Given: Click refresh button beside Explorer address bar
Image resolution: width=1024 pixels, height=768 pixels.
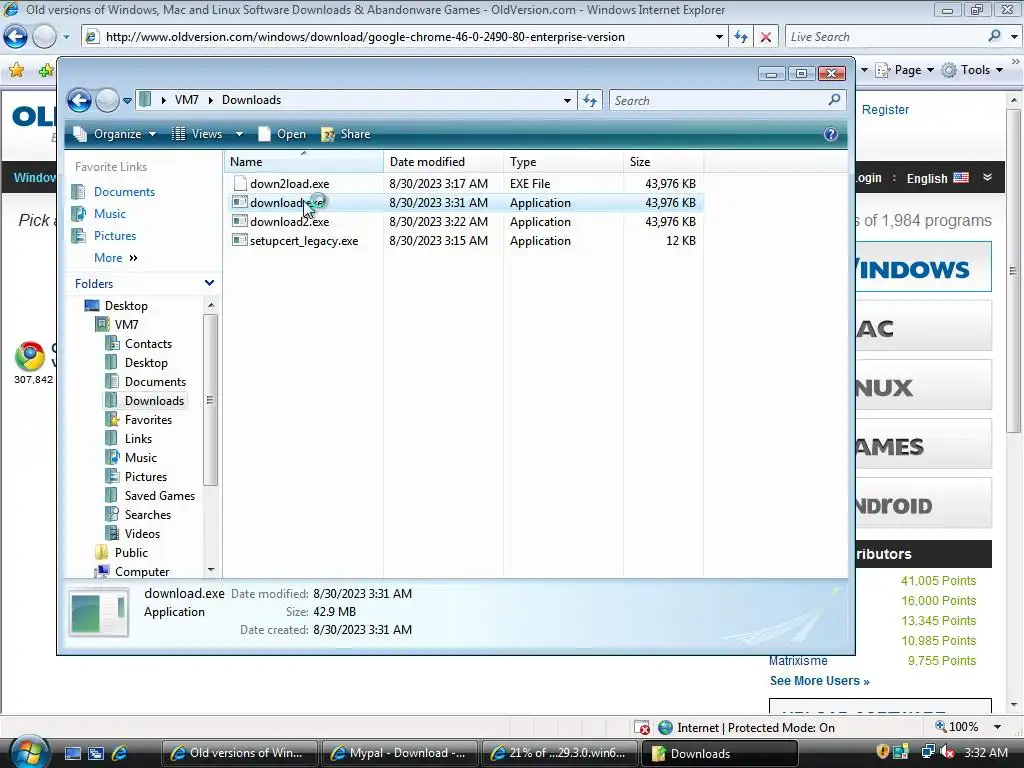Looking at the screenshot, I should (590, 101).
